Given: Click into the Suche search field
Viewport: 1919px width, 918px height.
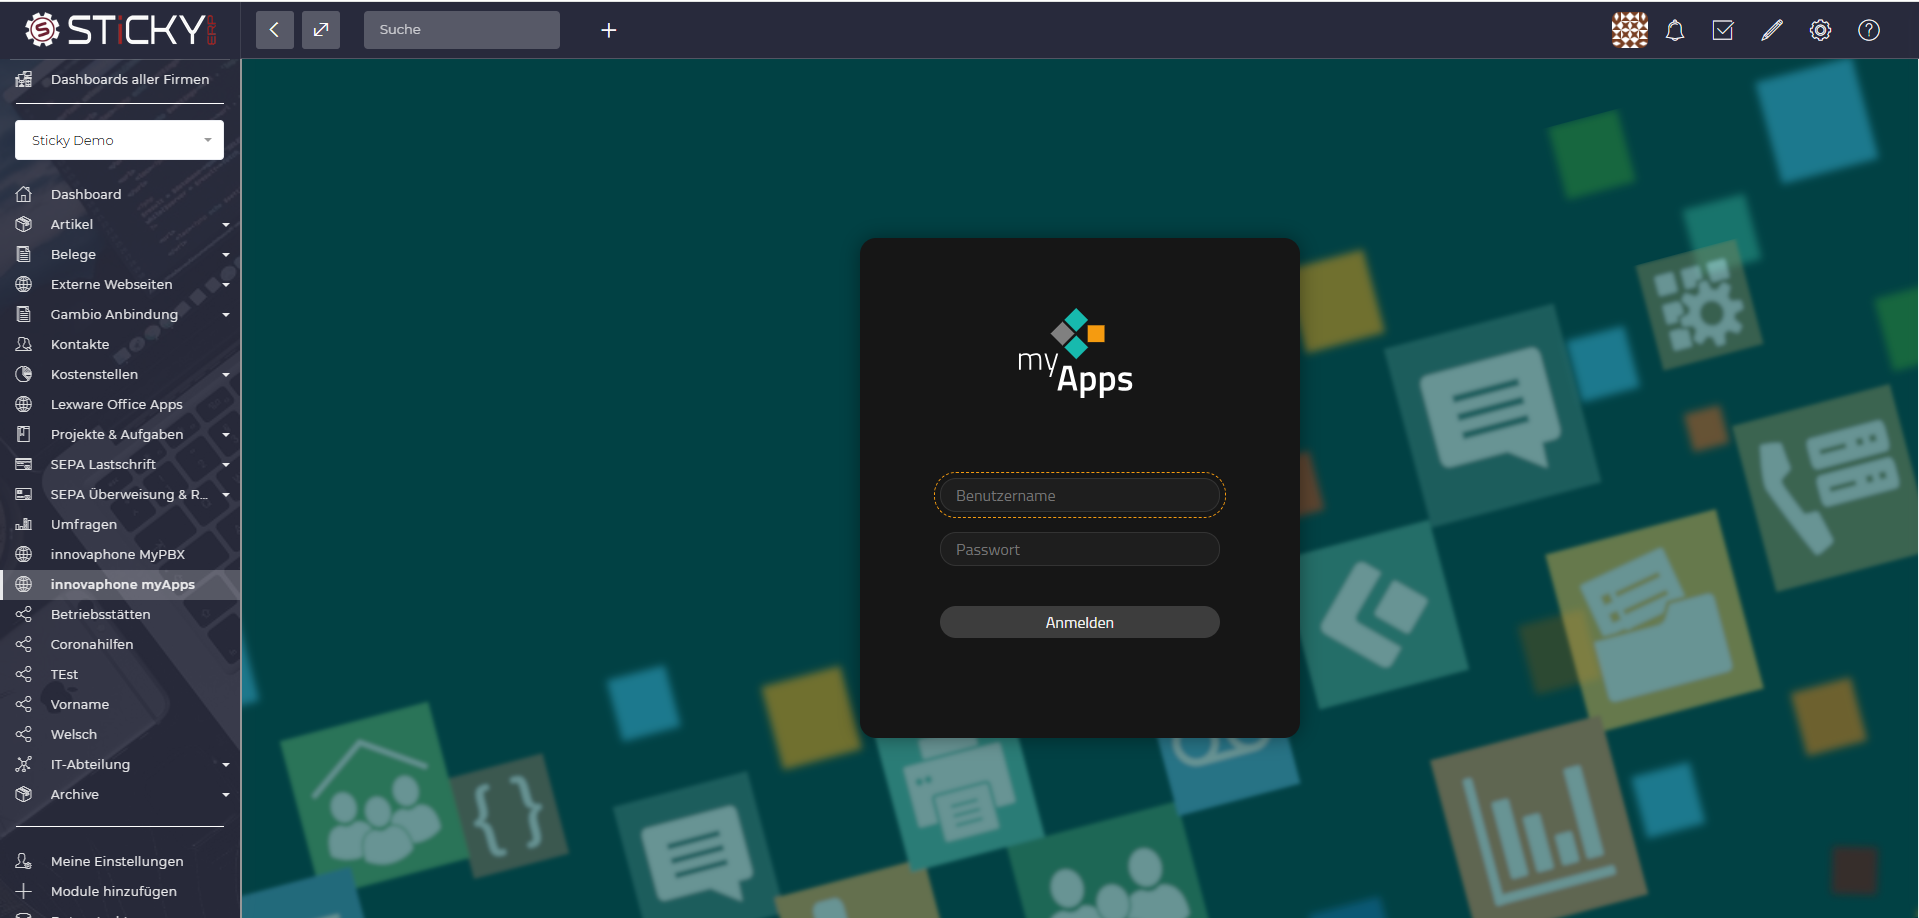Looking at the screenshot, I should click(462, 30).
